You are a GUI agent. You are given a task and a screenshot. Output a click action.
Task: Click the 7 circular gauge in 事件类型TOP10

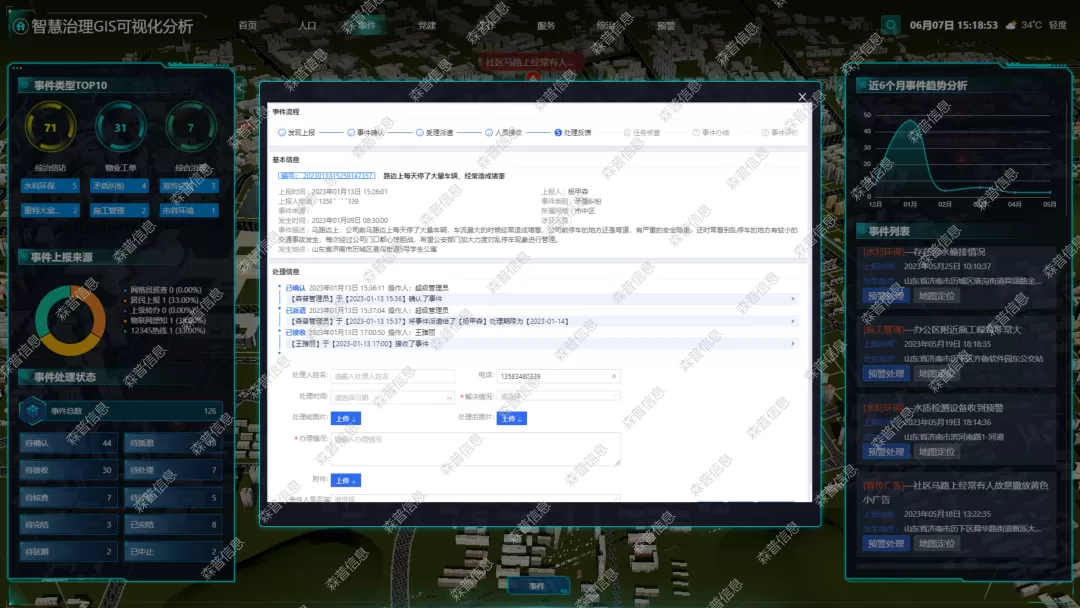pos(191,127)
